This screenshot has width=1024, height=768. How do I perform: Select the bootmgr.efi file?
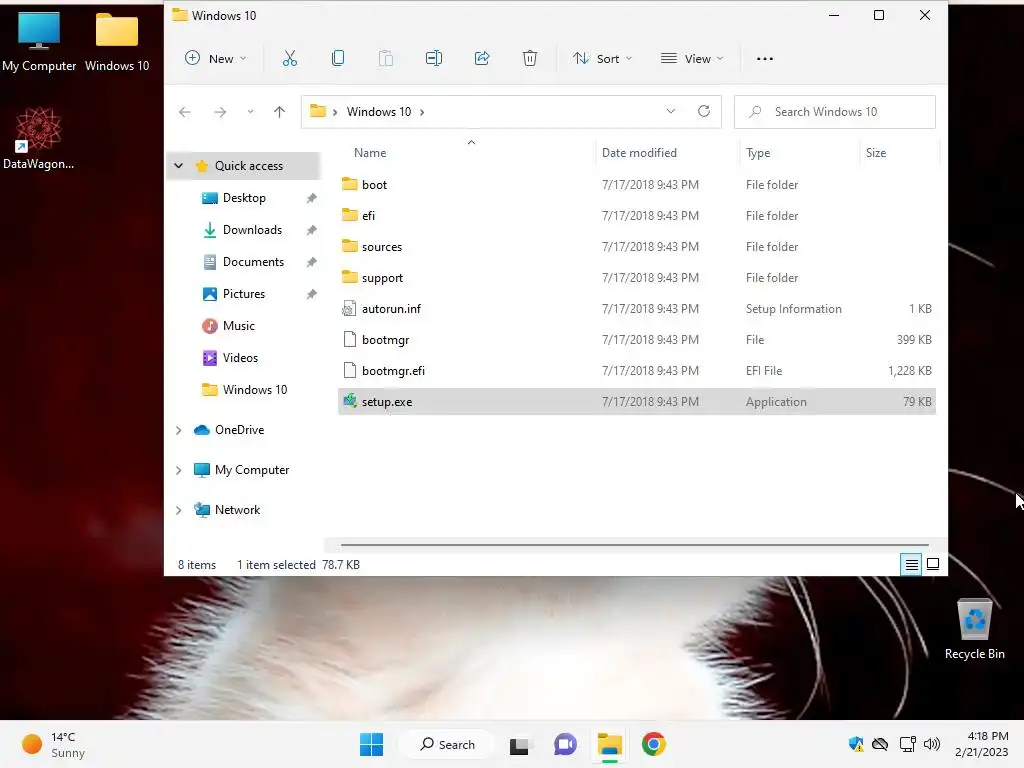pyautogui.click(x=637, y=371)
